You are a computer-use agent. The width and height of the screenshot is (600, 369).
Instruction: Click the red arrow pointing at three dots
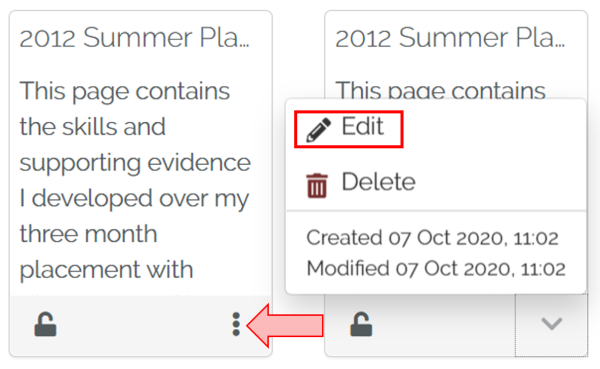[285, 325]
